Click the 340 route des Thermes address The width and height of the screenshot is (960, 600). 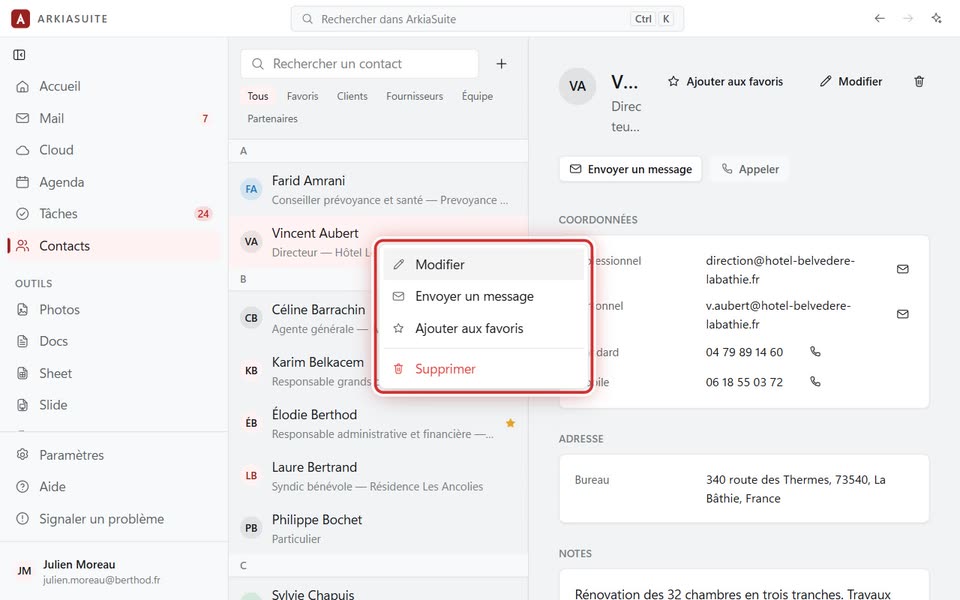pyautogui.click(x=795, y=489)
